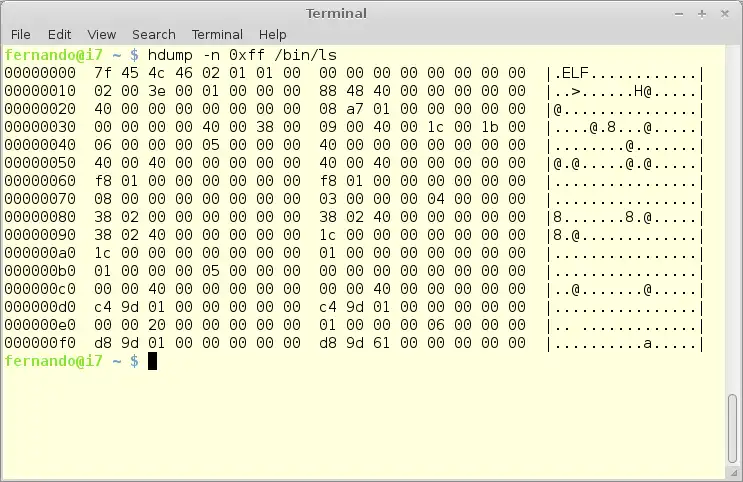The image size is (743, 482).
Task: Click byte '20' in row 000000e0
Action: click(157, 325)
